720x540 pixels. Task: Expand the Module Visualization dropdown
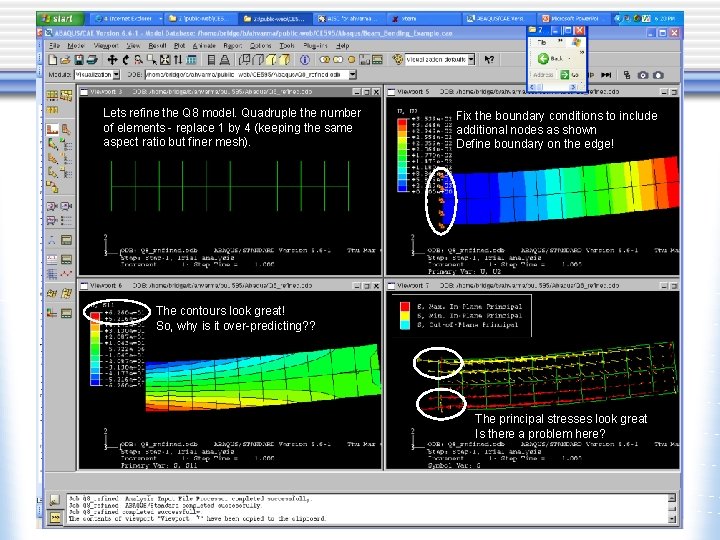tap(117, 74)
